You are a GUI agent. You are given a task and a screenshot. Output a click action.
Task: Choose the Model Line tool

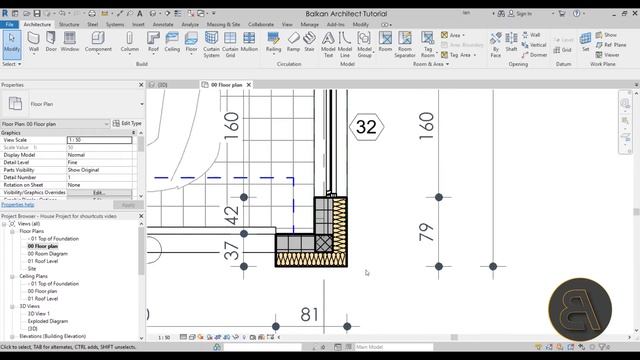point(345,44)
